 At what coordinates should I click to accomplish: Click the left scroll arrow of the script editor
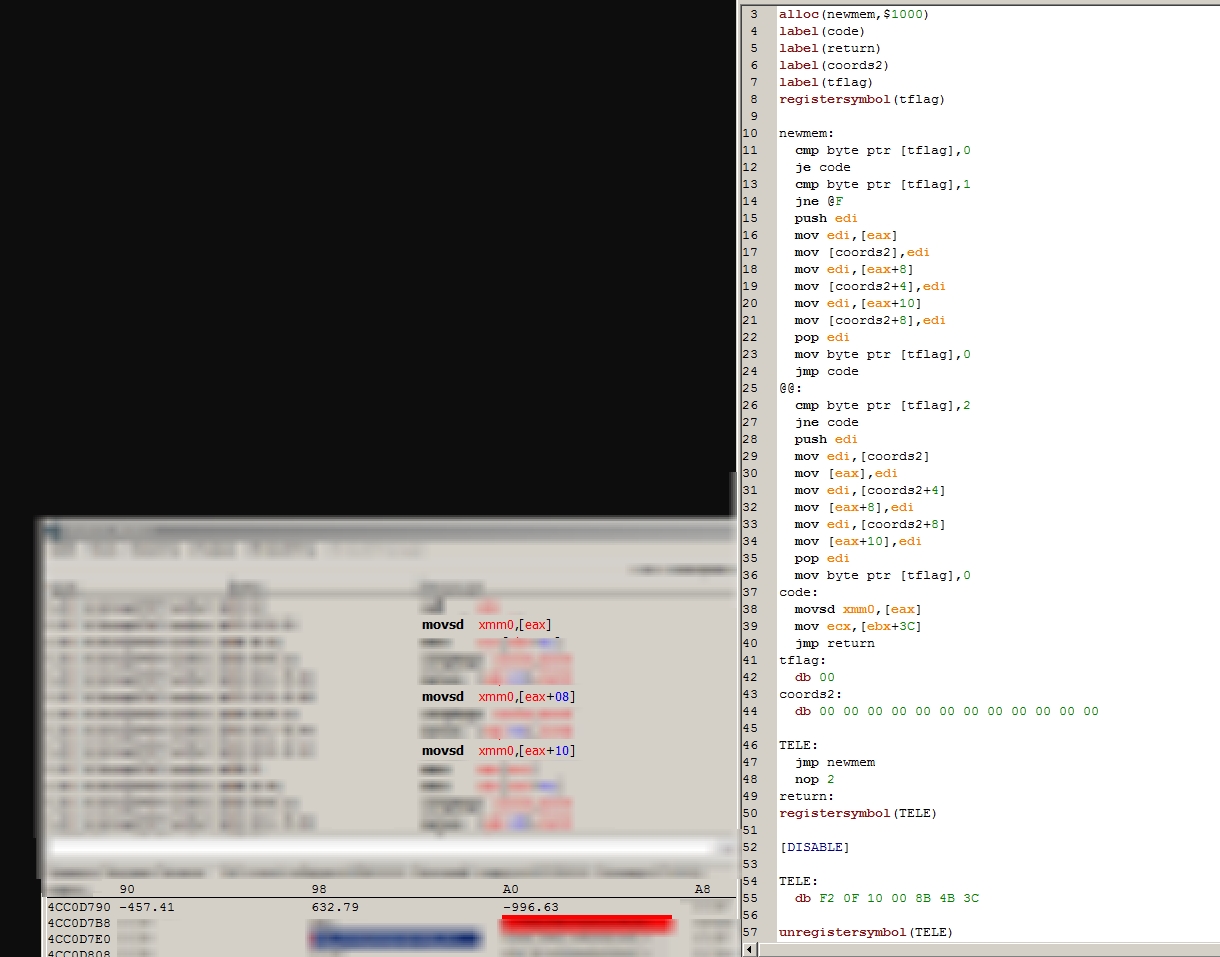pos(746,949)
